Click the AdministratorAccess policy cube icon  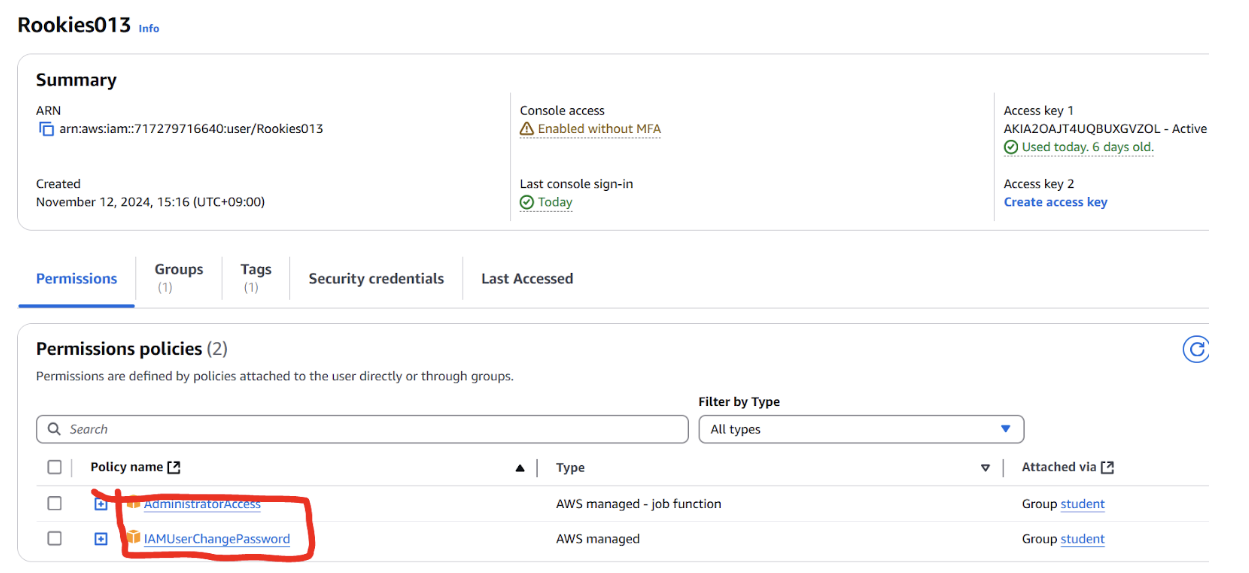pyautogui.click(x=133, y=503)
